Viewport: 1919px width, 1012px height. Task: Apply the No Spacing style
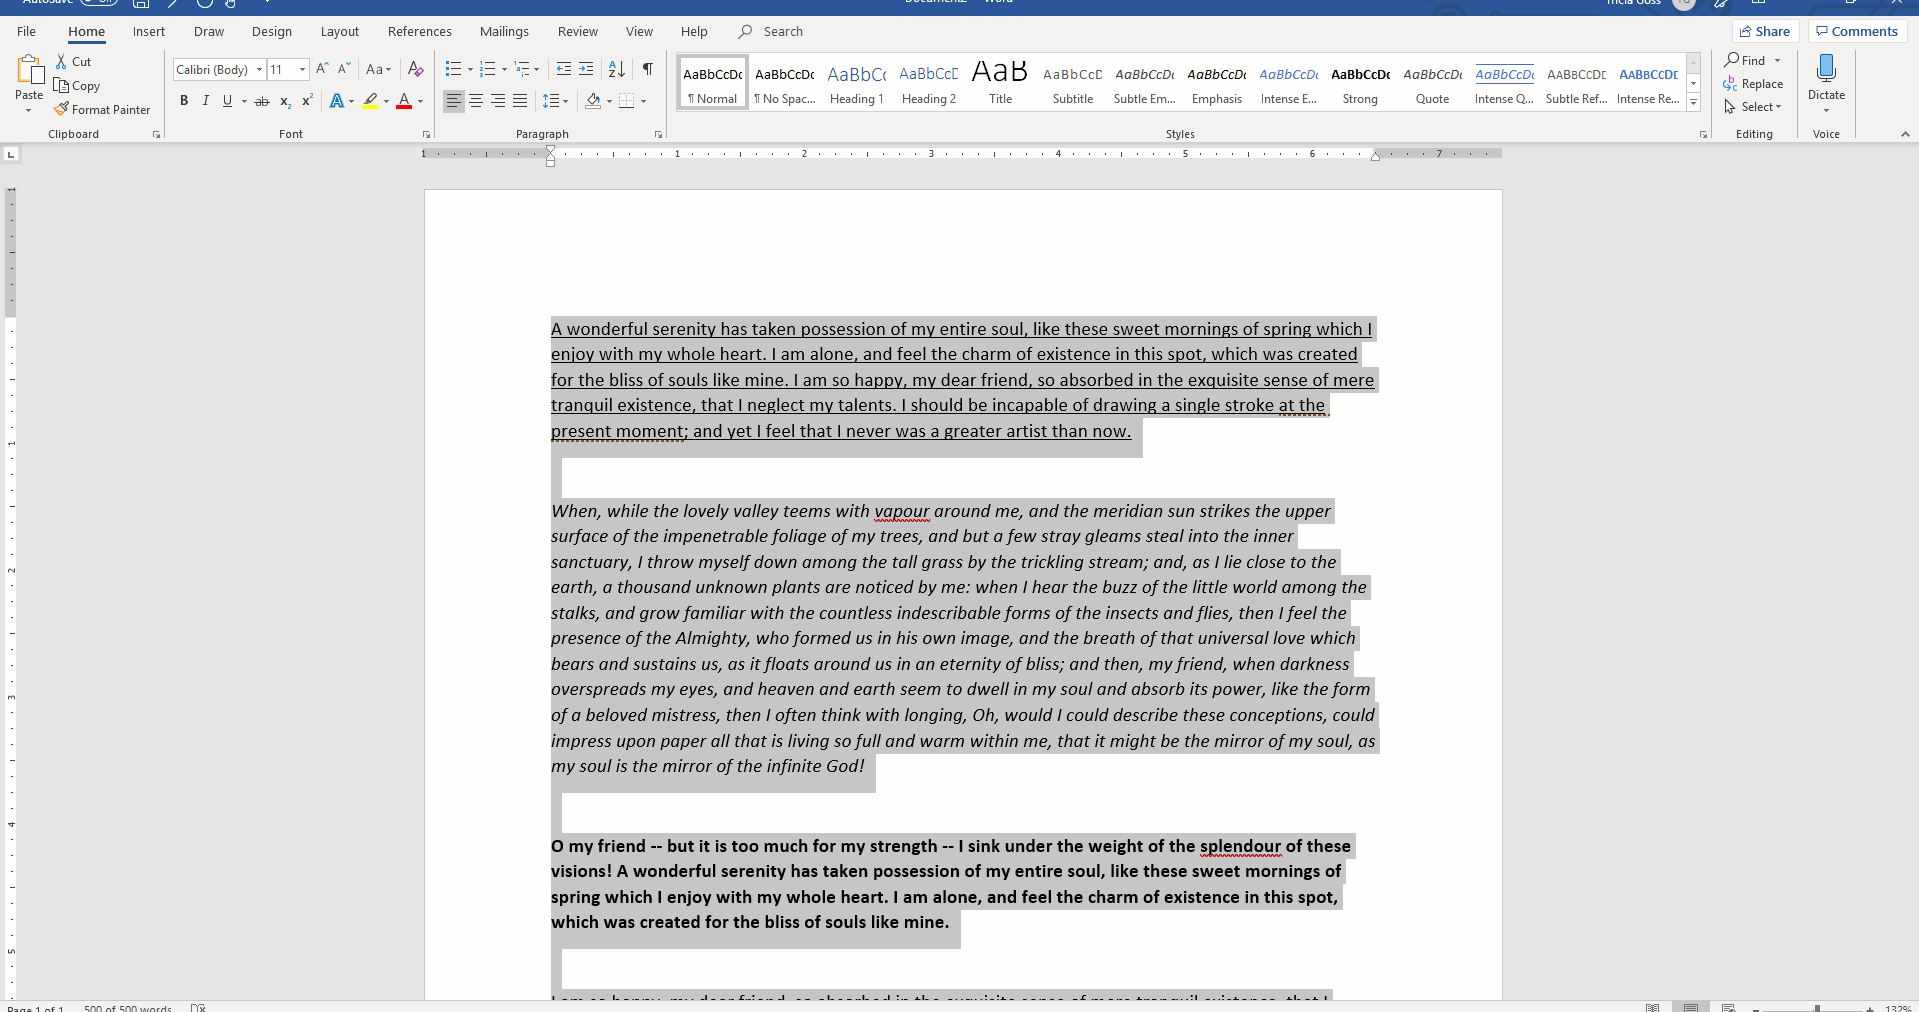coord(785,82)
